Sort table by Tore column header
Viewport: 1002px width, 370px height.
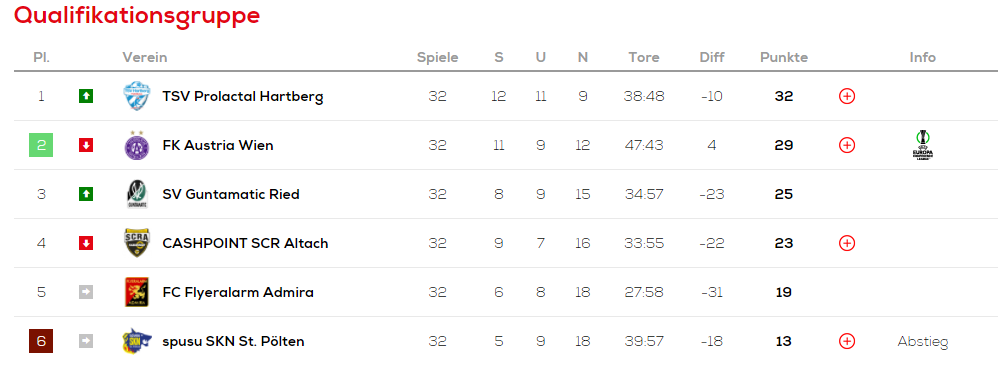click(644, 58)
